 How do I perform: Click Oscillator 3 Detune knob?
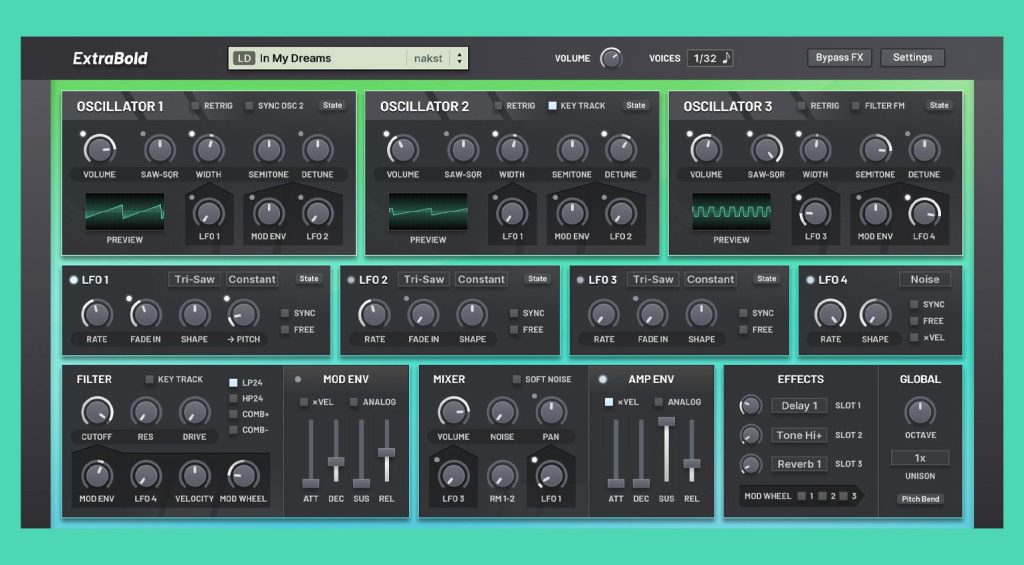(923, 150)
